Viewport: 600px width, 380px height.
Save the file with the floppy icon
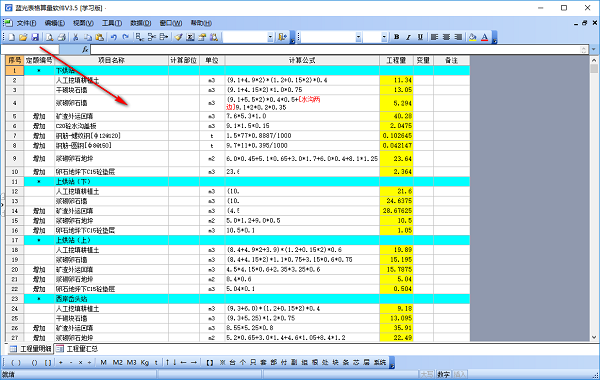35,37
